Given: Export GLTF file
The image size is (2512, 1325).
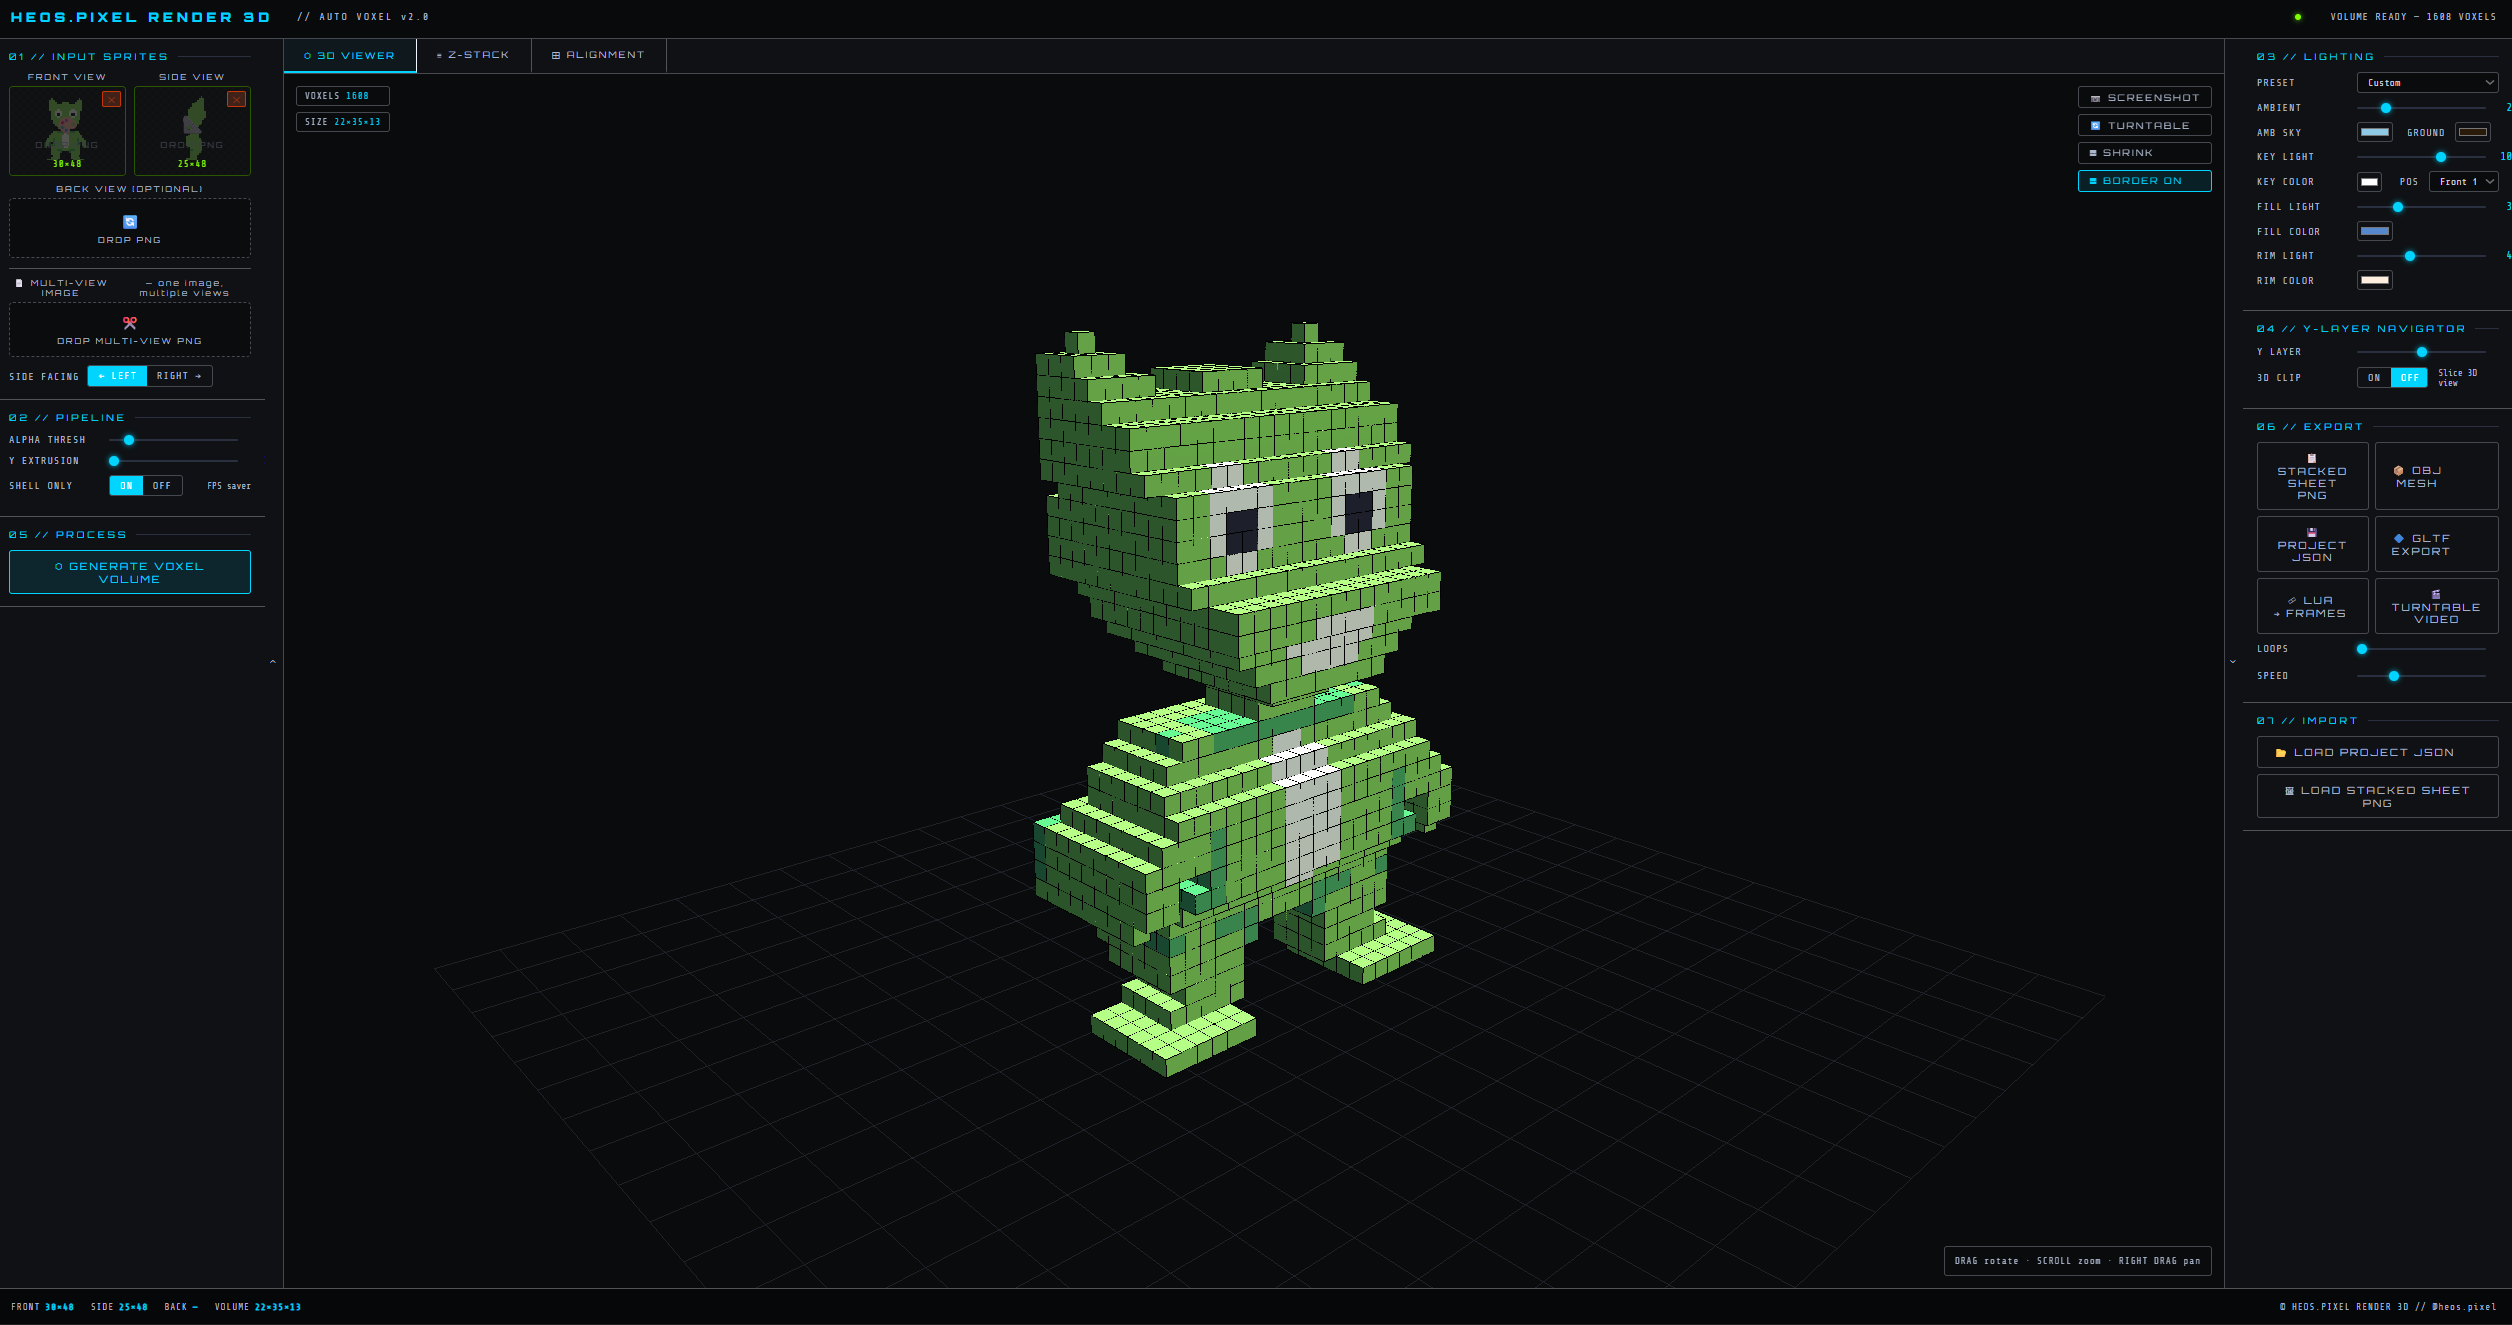Looking at the screenshot, I should (2435, 545).
